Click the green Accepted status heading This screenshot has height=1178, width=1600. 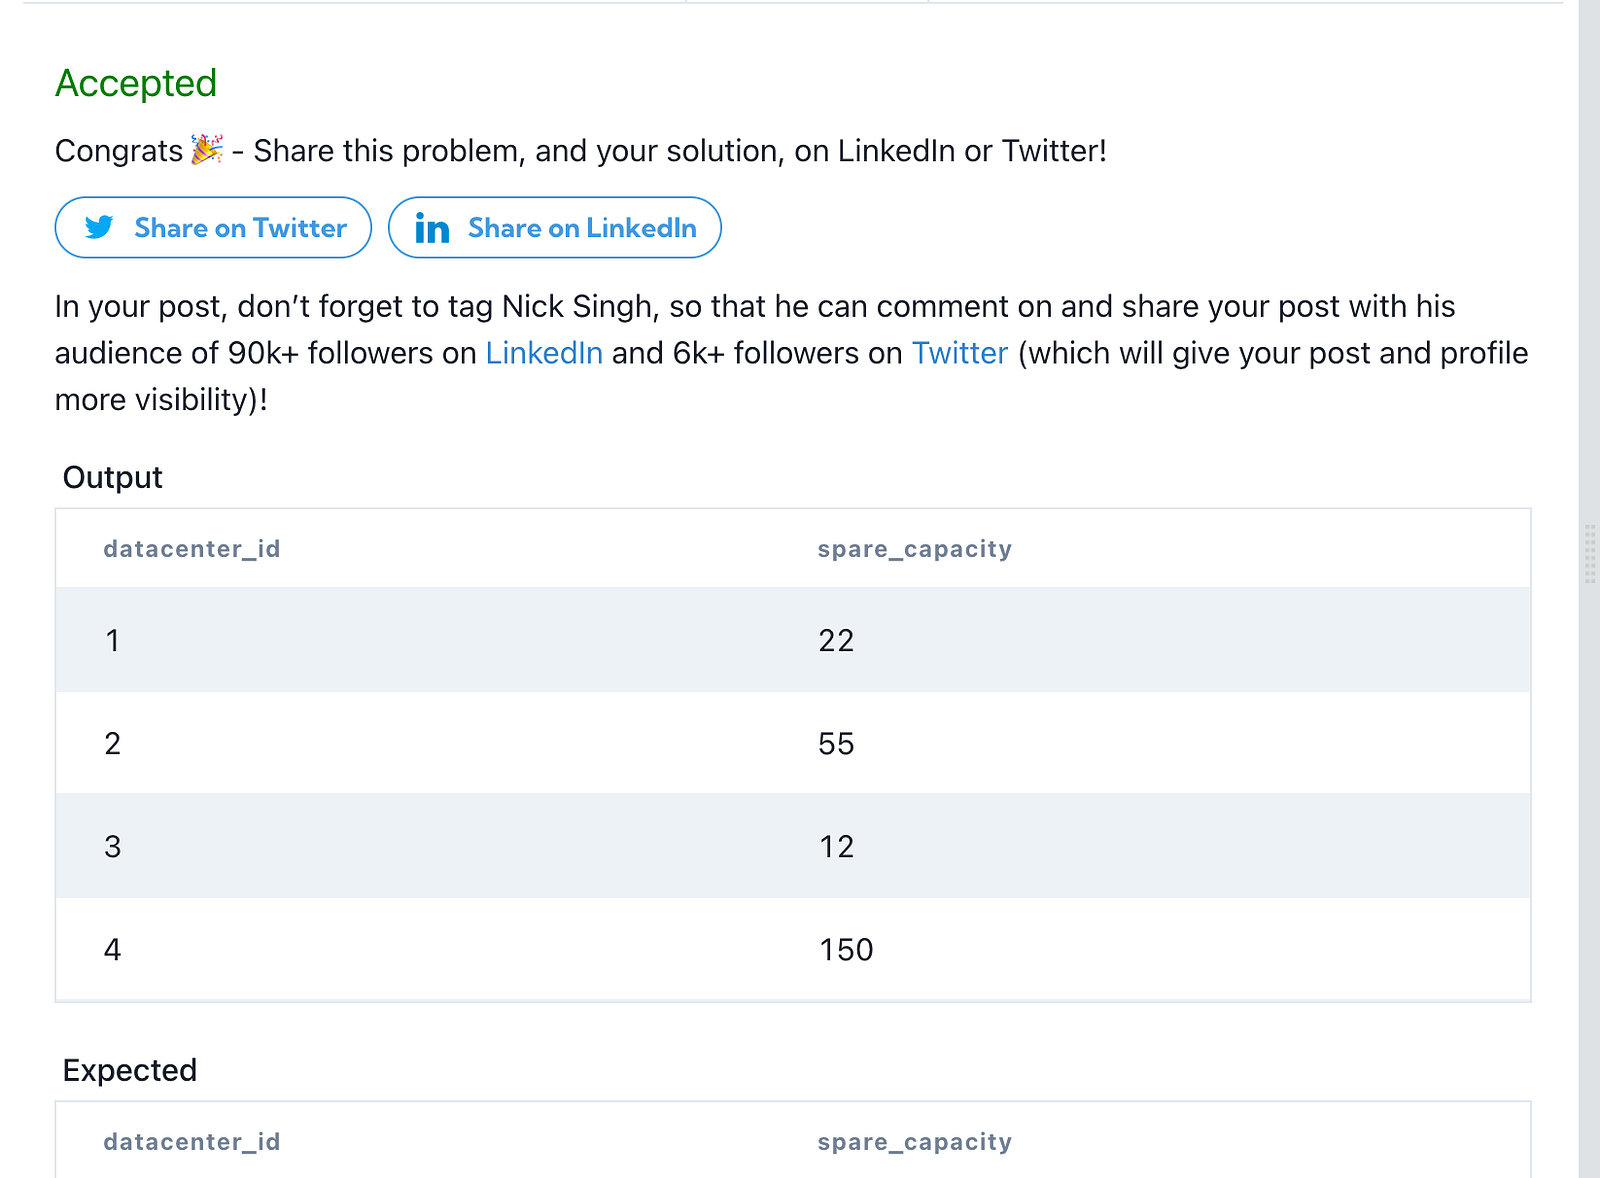136,83
